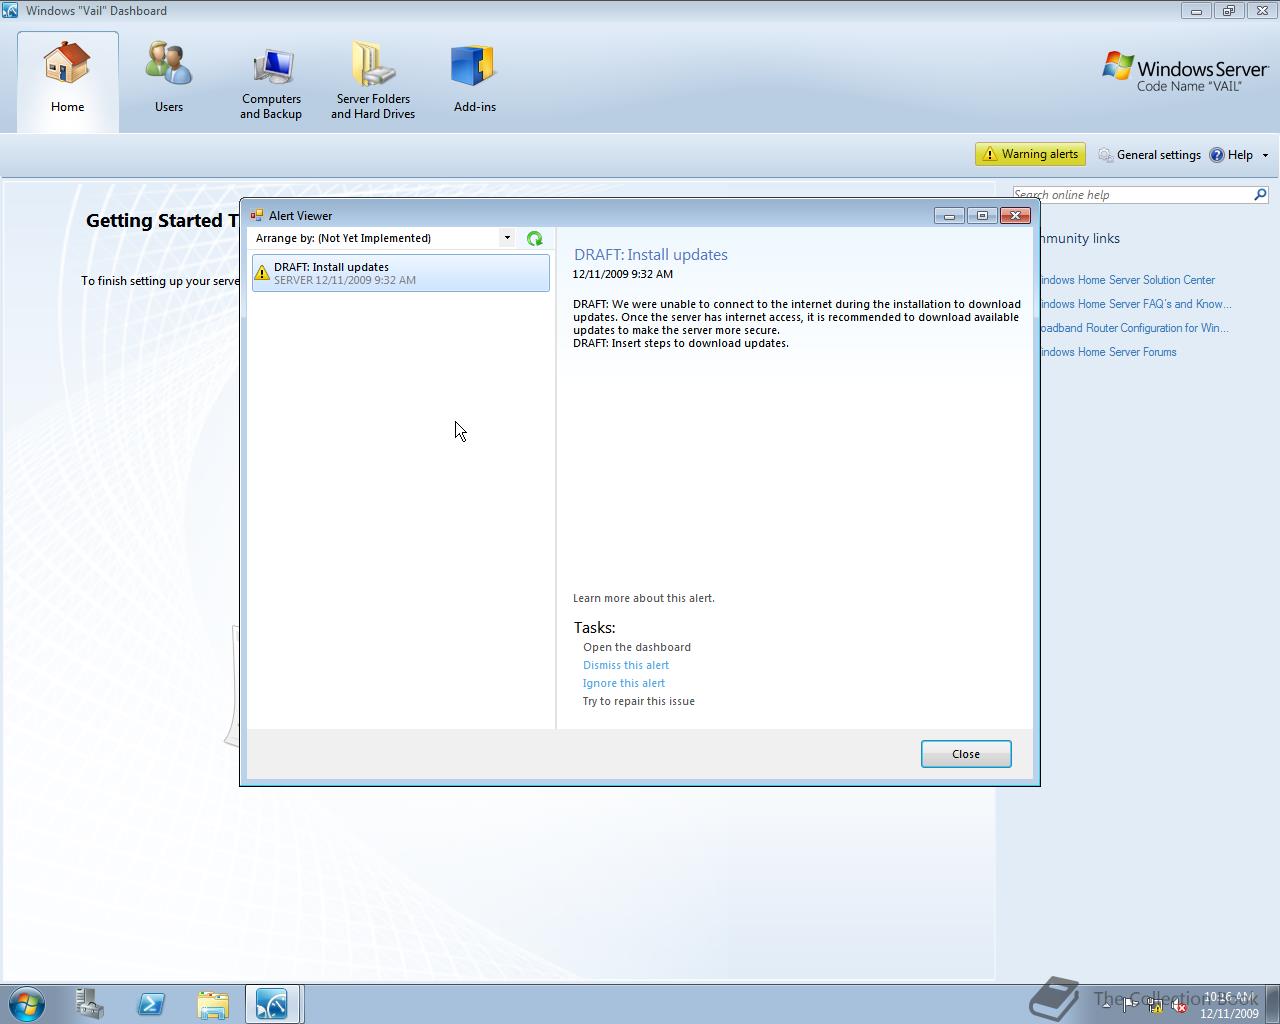This screenshot has height=1024, width=1280.
Task: Click the search magnifier icon
Action: (1260, 195)
